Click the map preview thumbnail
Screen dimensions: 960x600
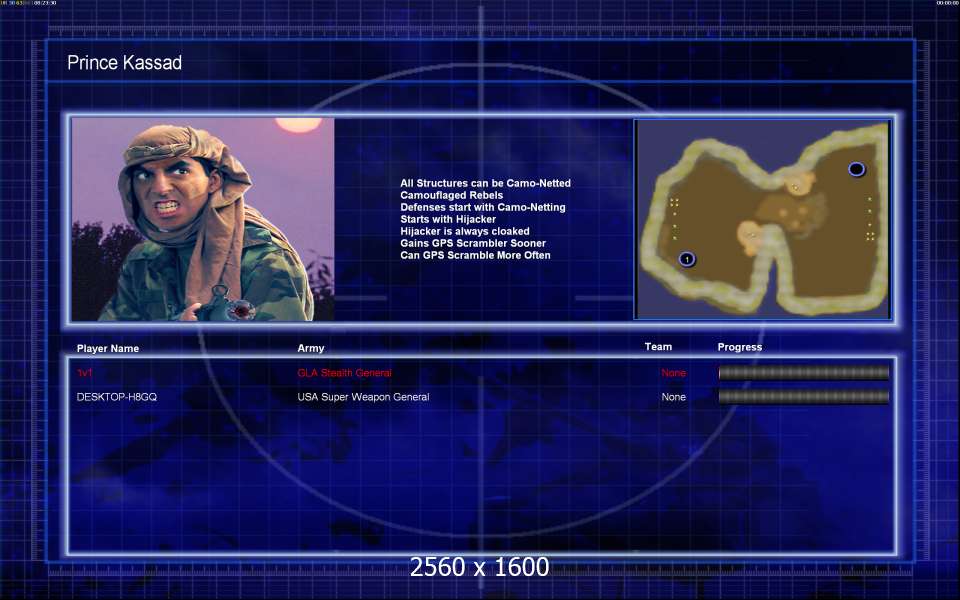(763, 219)
